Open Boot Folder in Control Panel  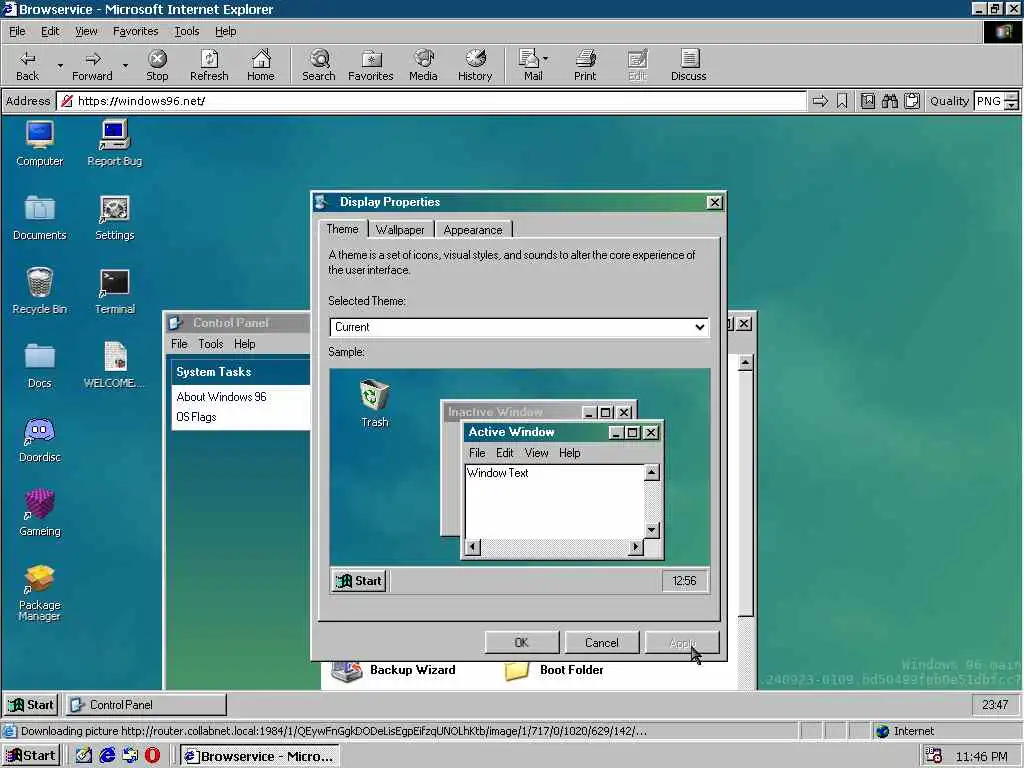pyautogui.click(x=554, y=670)
